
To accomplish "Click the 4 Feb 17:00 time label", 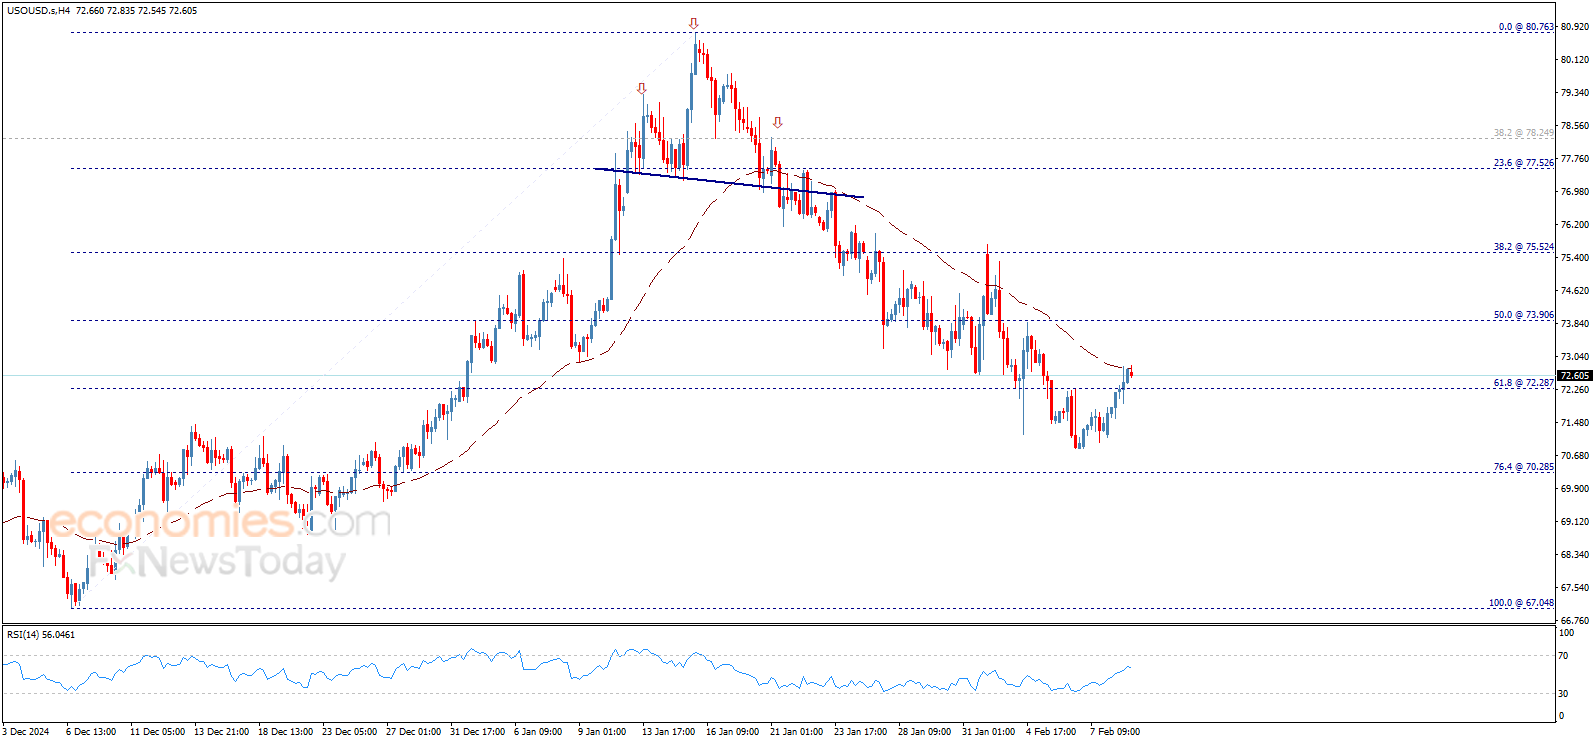I will [1051, 732].
